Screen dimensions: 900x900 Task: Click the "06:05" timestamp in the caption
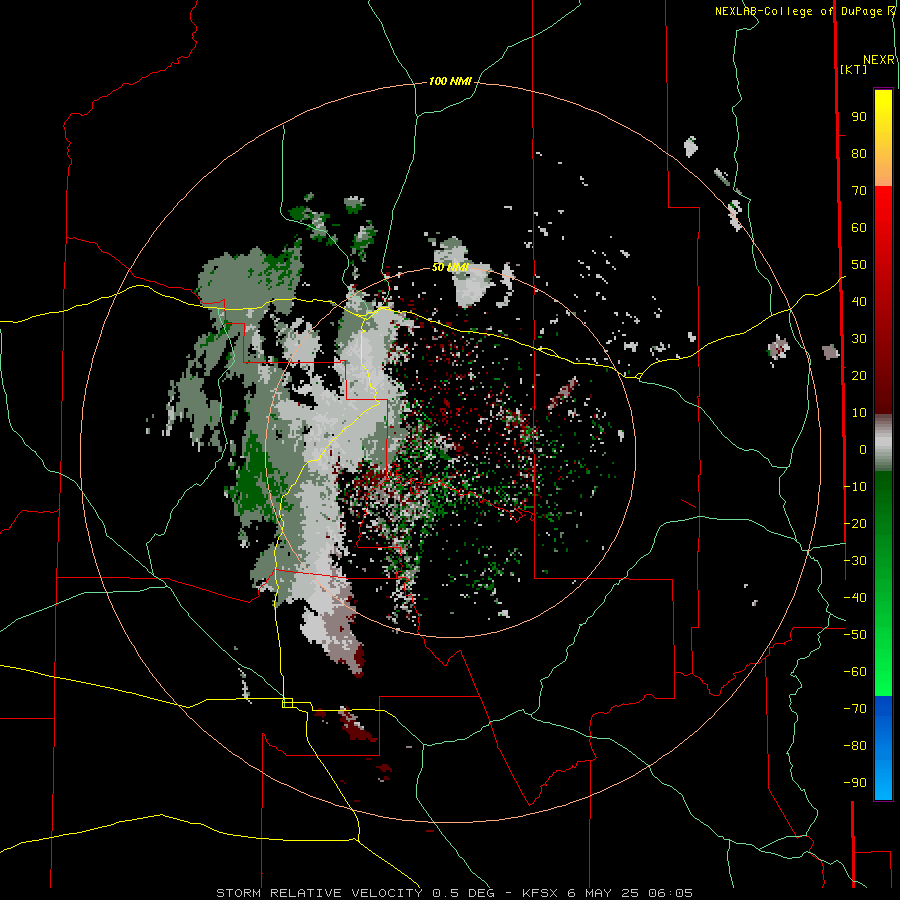[671, 893]
